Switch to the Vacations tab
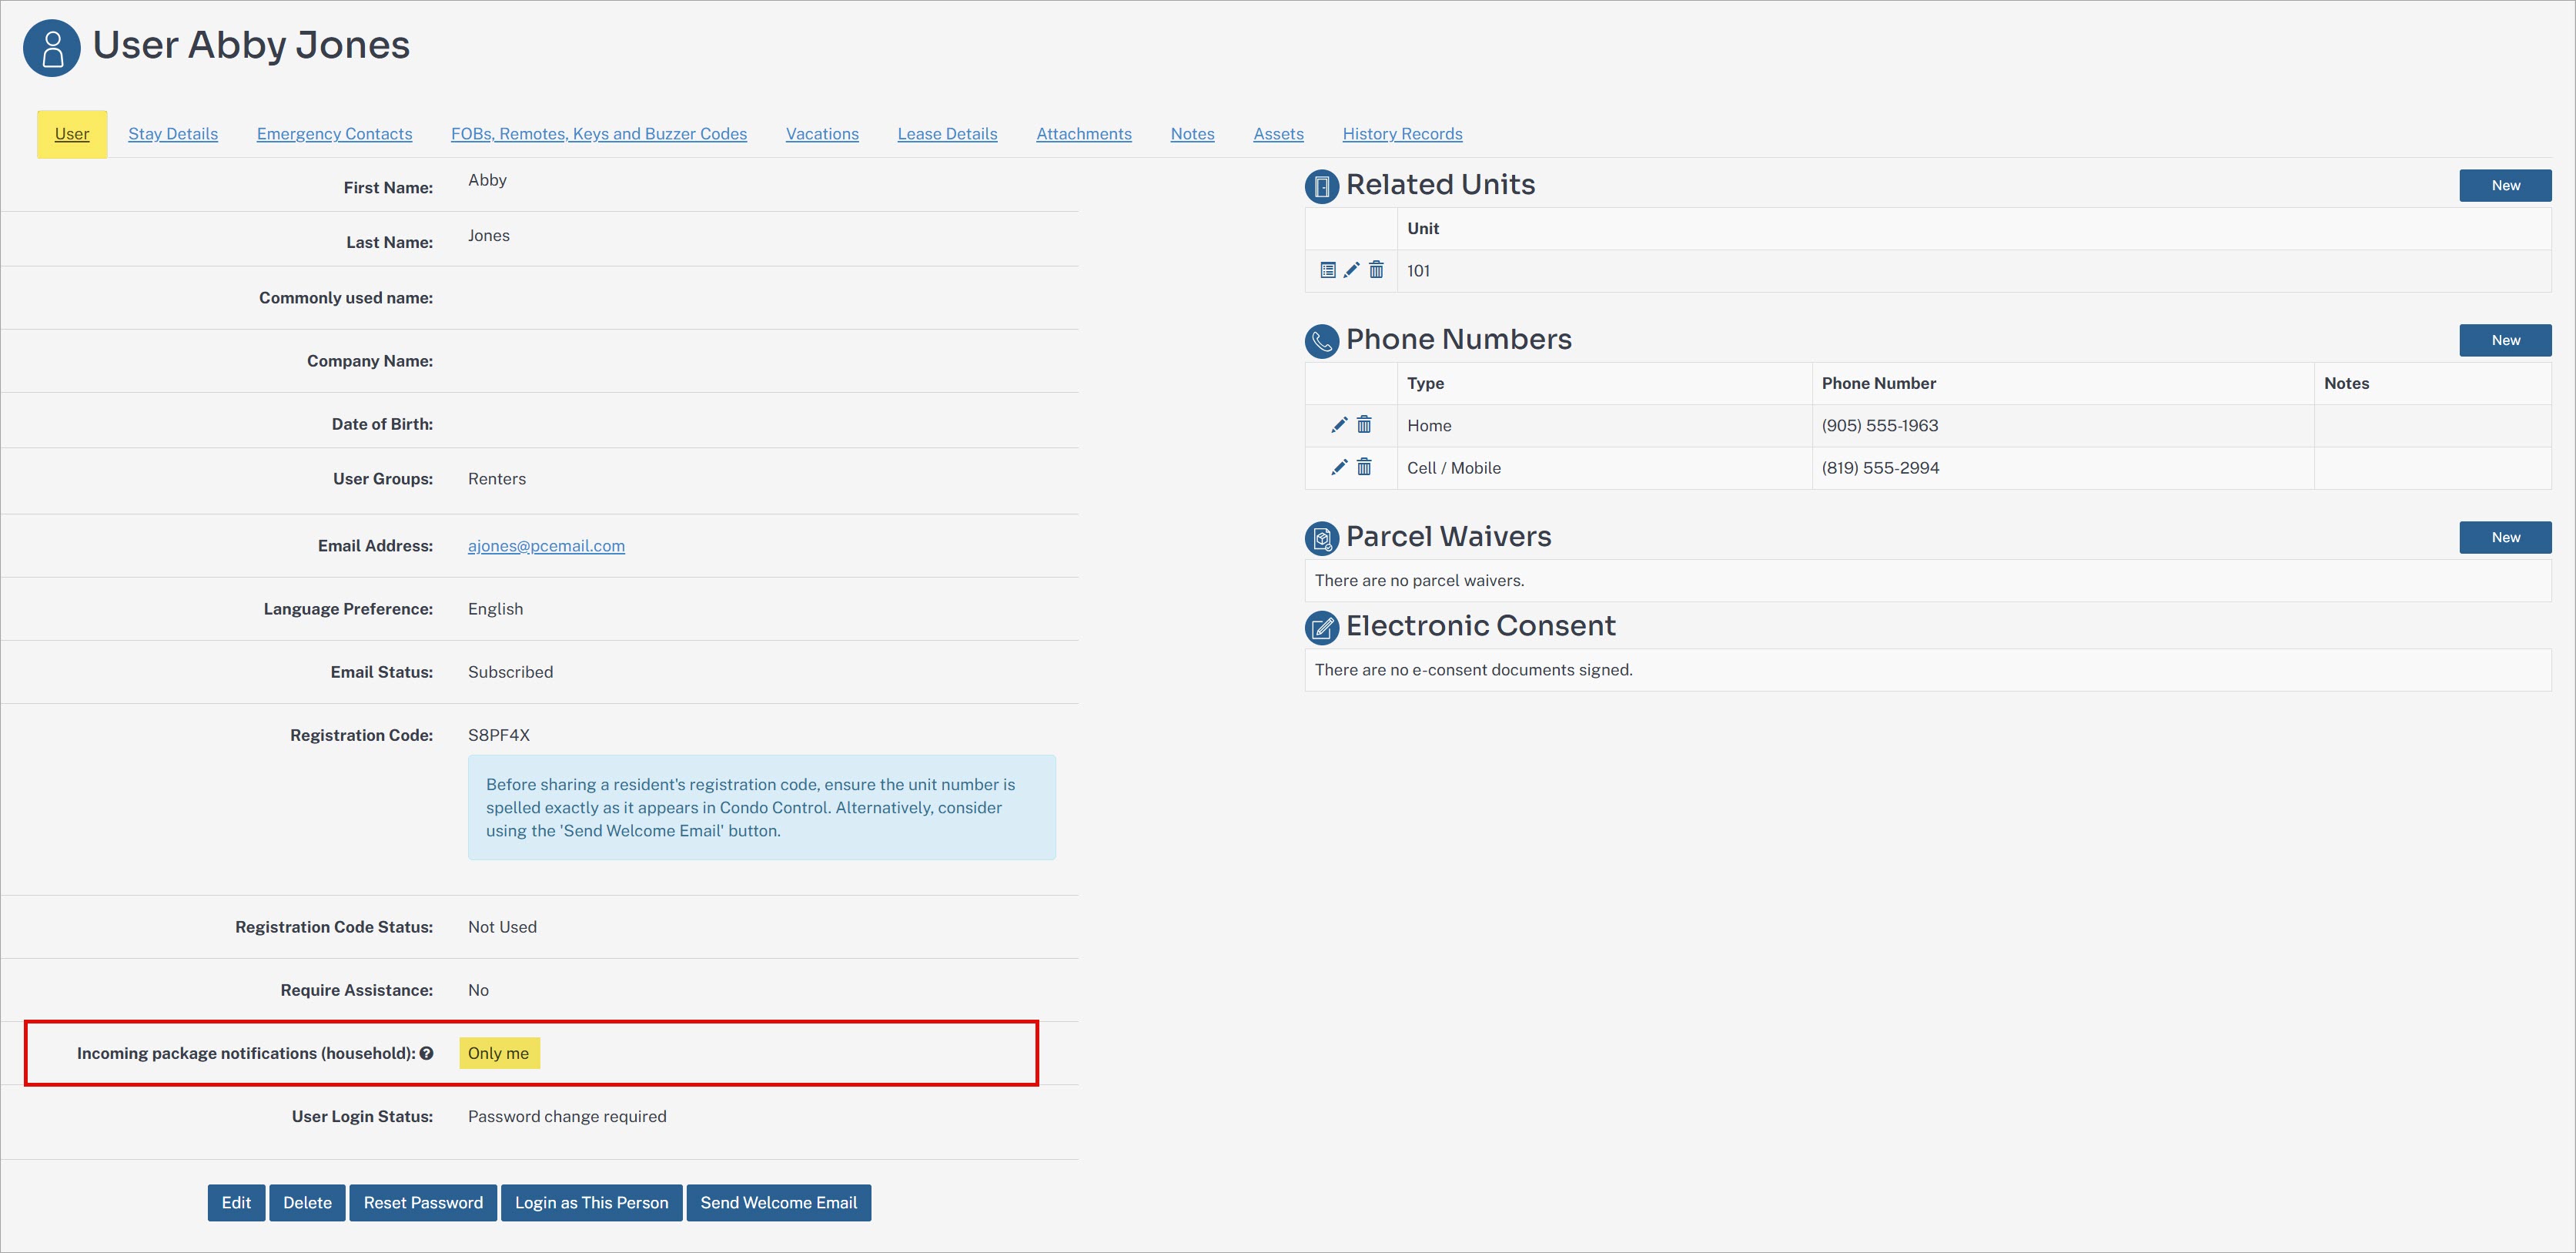Image resolution: width=2576 pixels, height=1253 pixels. pos(822,134)
